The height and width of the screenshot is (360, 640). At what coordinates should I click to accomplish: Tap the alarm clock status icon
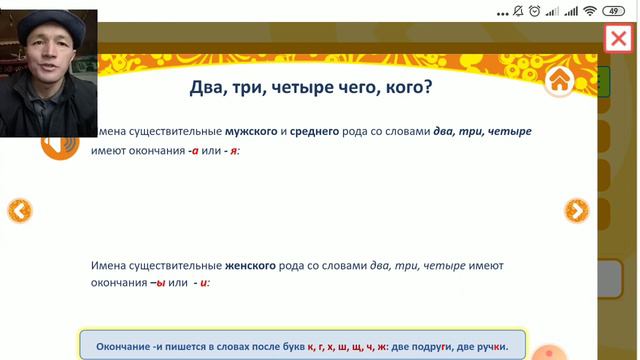click(x=534, y=11)
